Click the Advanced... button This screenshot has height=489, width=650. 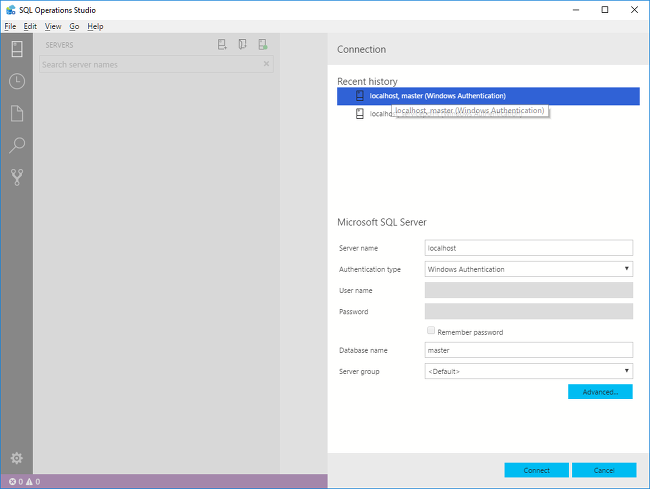[x=600, y=392]
